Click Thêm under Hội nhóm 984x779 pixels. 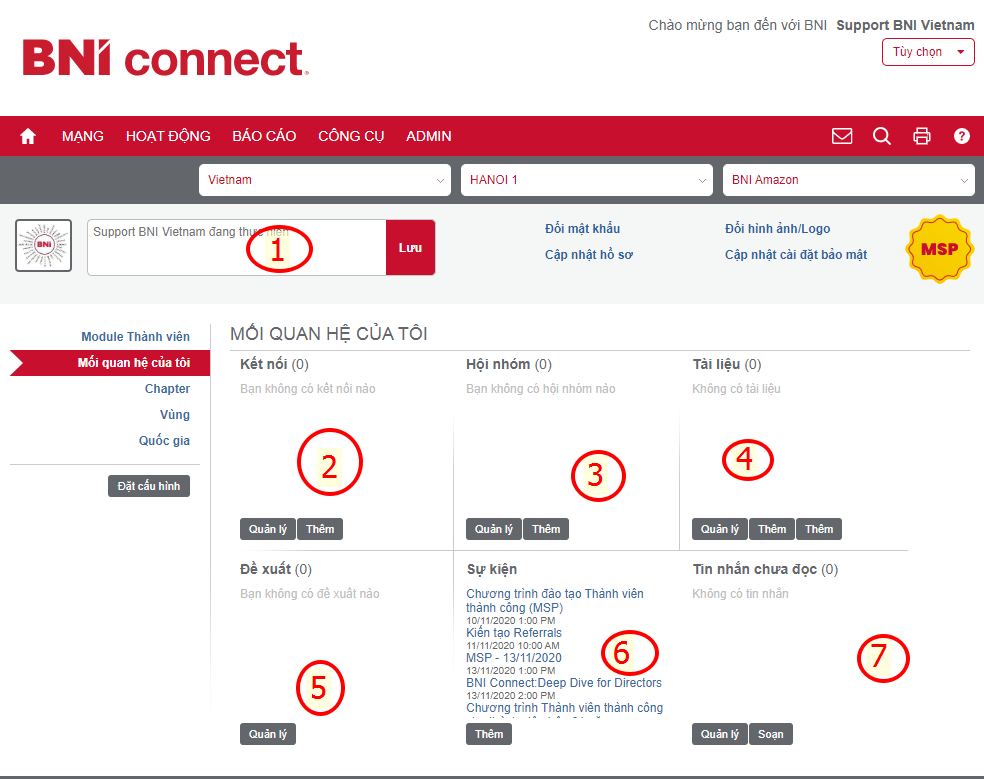546,529
